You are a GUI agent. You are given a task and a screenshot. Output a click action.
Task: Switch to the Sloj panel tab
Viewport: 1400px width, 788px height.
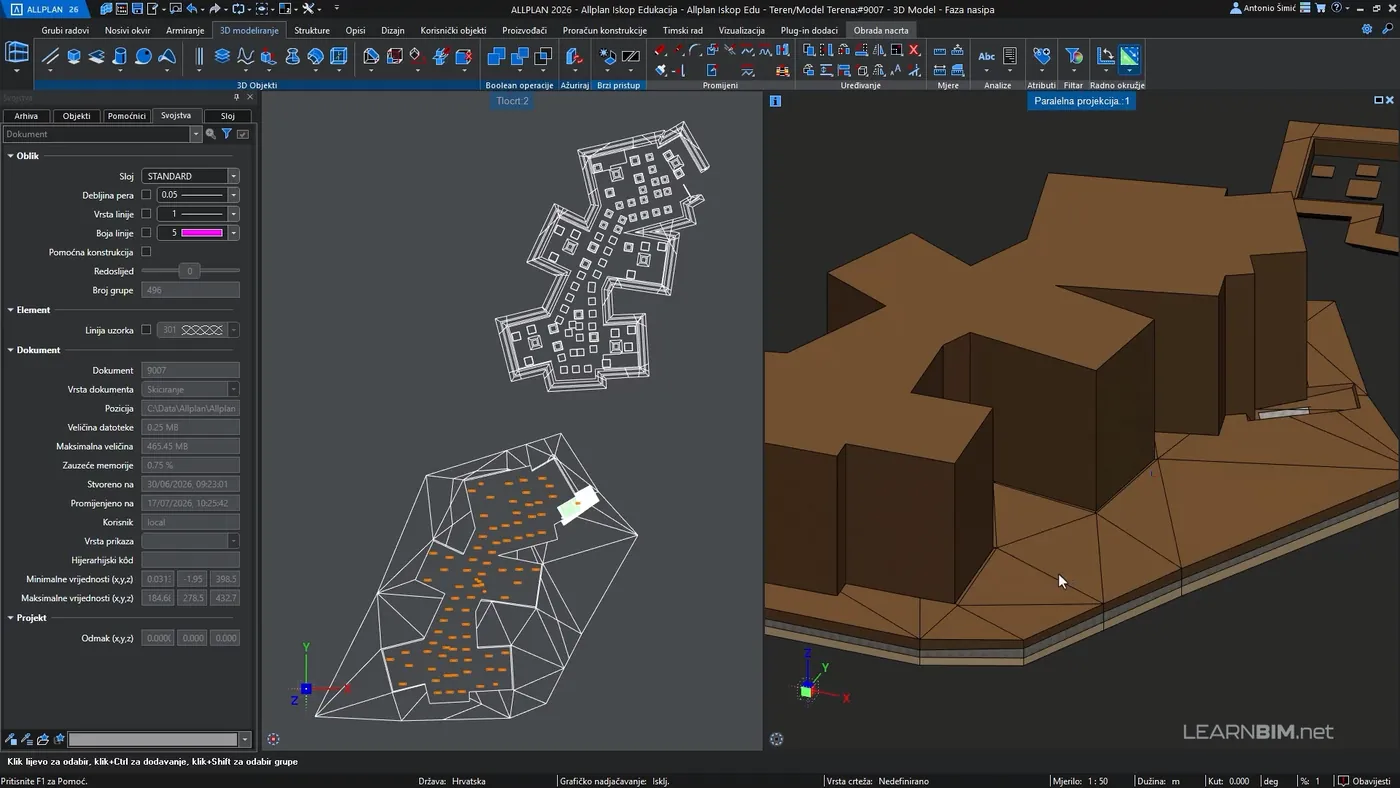pos(228,116)
